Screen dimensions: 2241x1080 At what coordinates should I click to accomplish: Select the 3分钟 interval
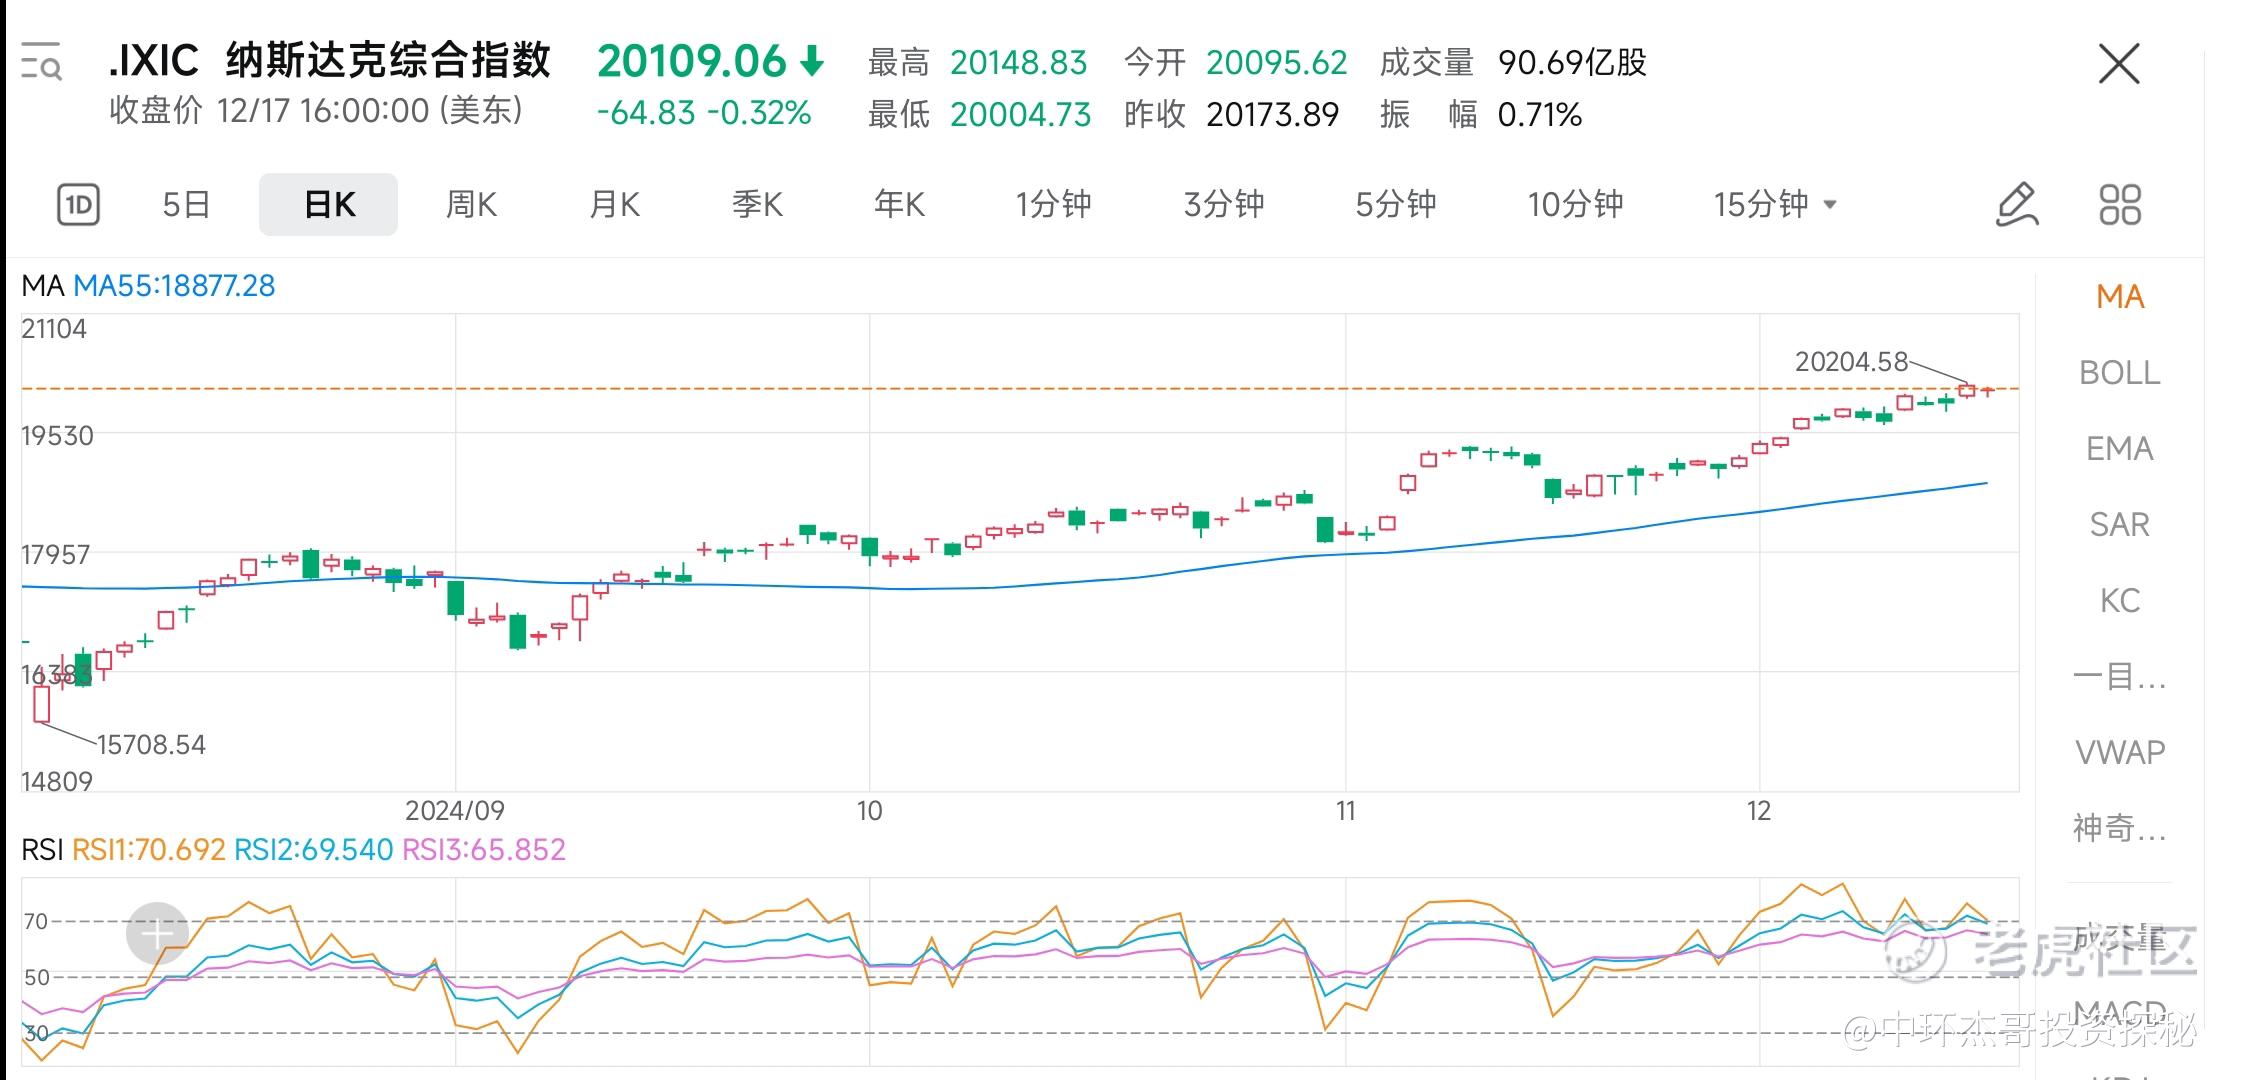tap(1224, 204)
